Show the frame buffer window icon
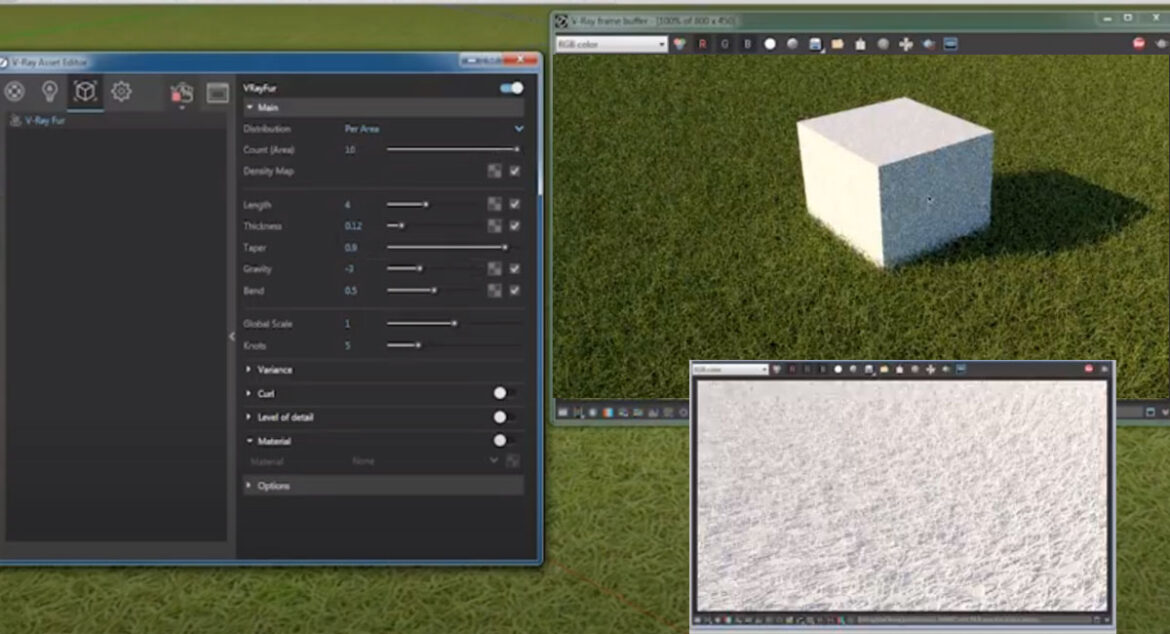This screenshot has width=1170, height=634. coord(217,93)
